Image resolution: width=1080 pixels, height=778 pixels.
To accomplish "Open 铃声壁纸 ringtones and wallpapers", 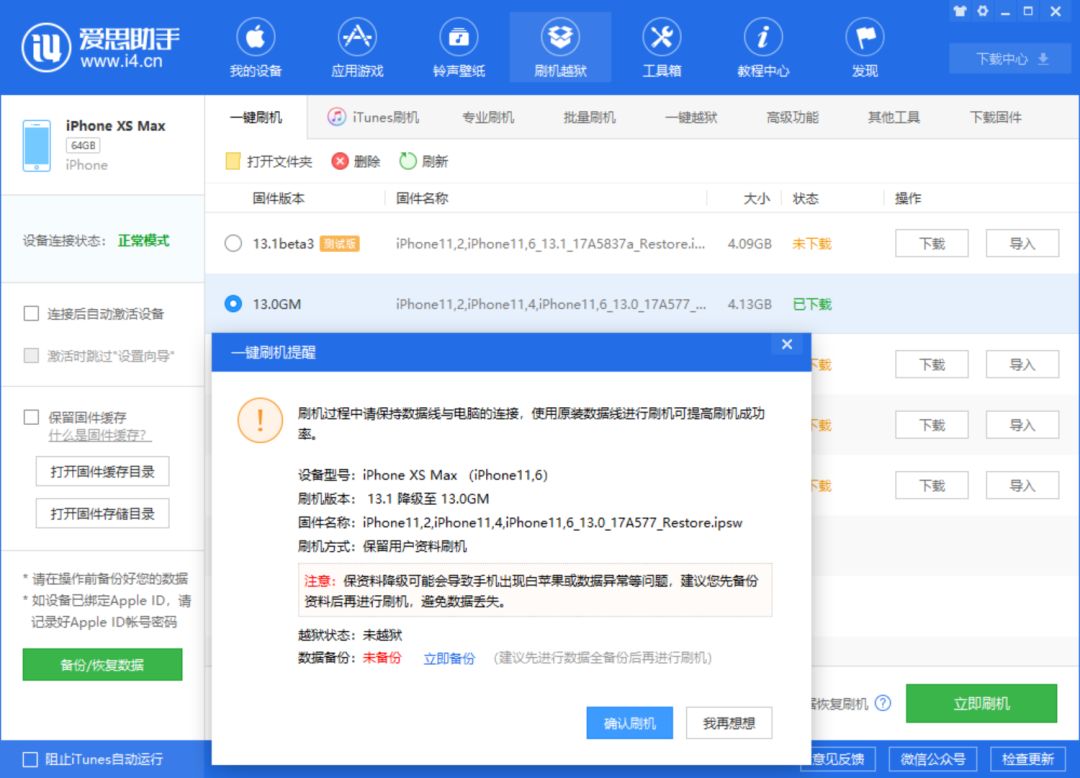I will point(459,48).
